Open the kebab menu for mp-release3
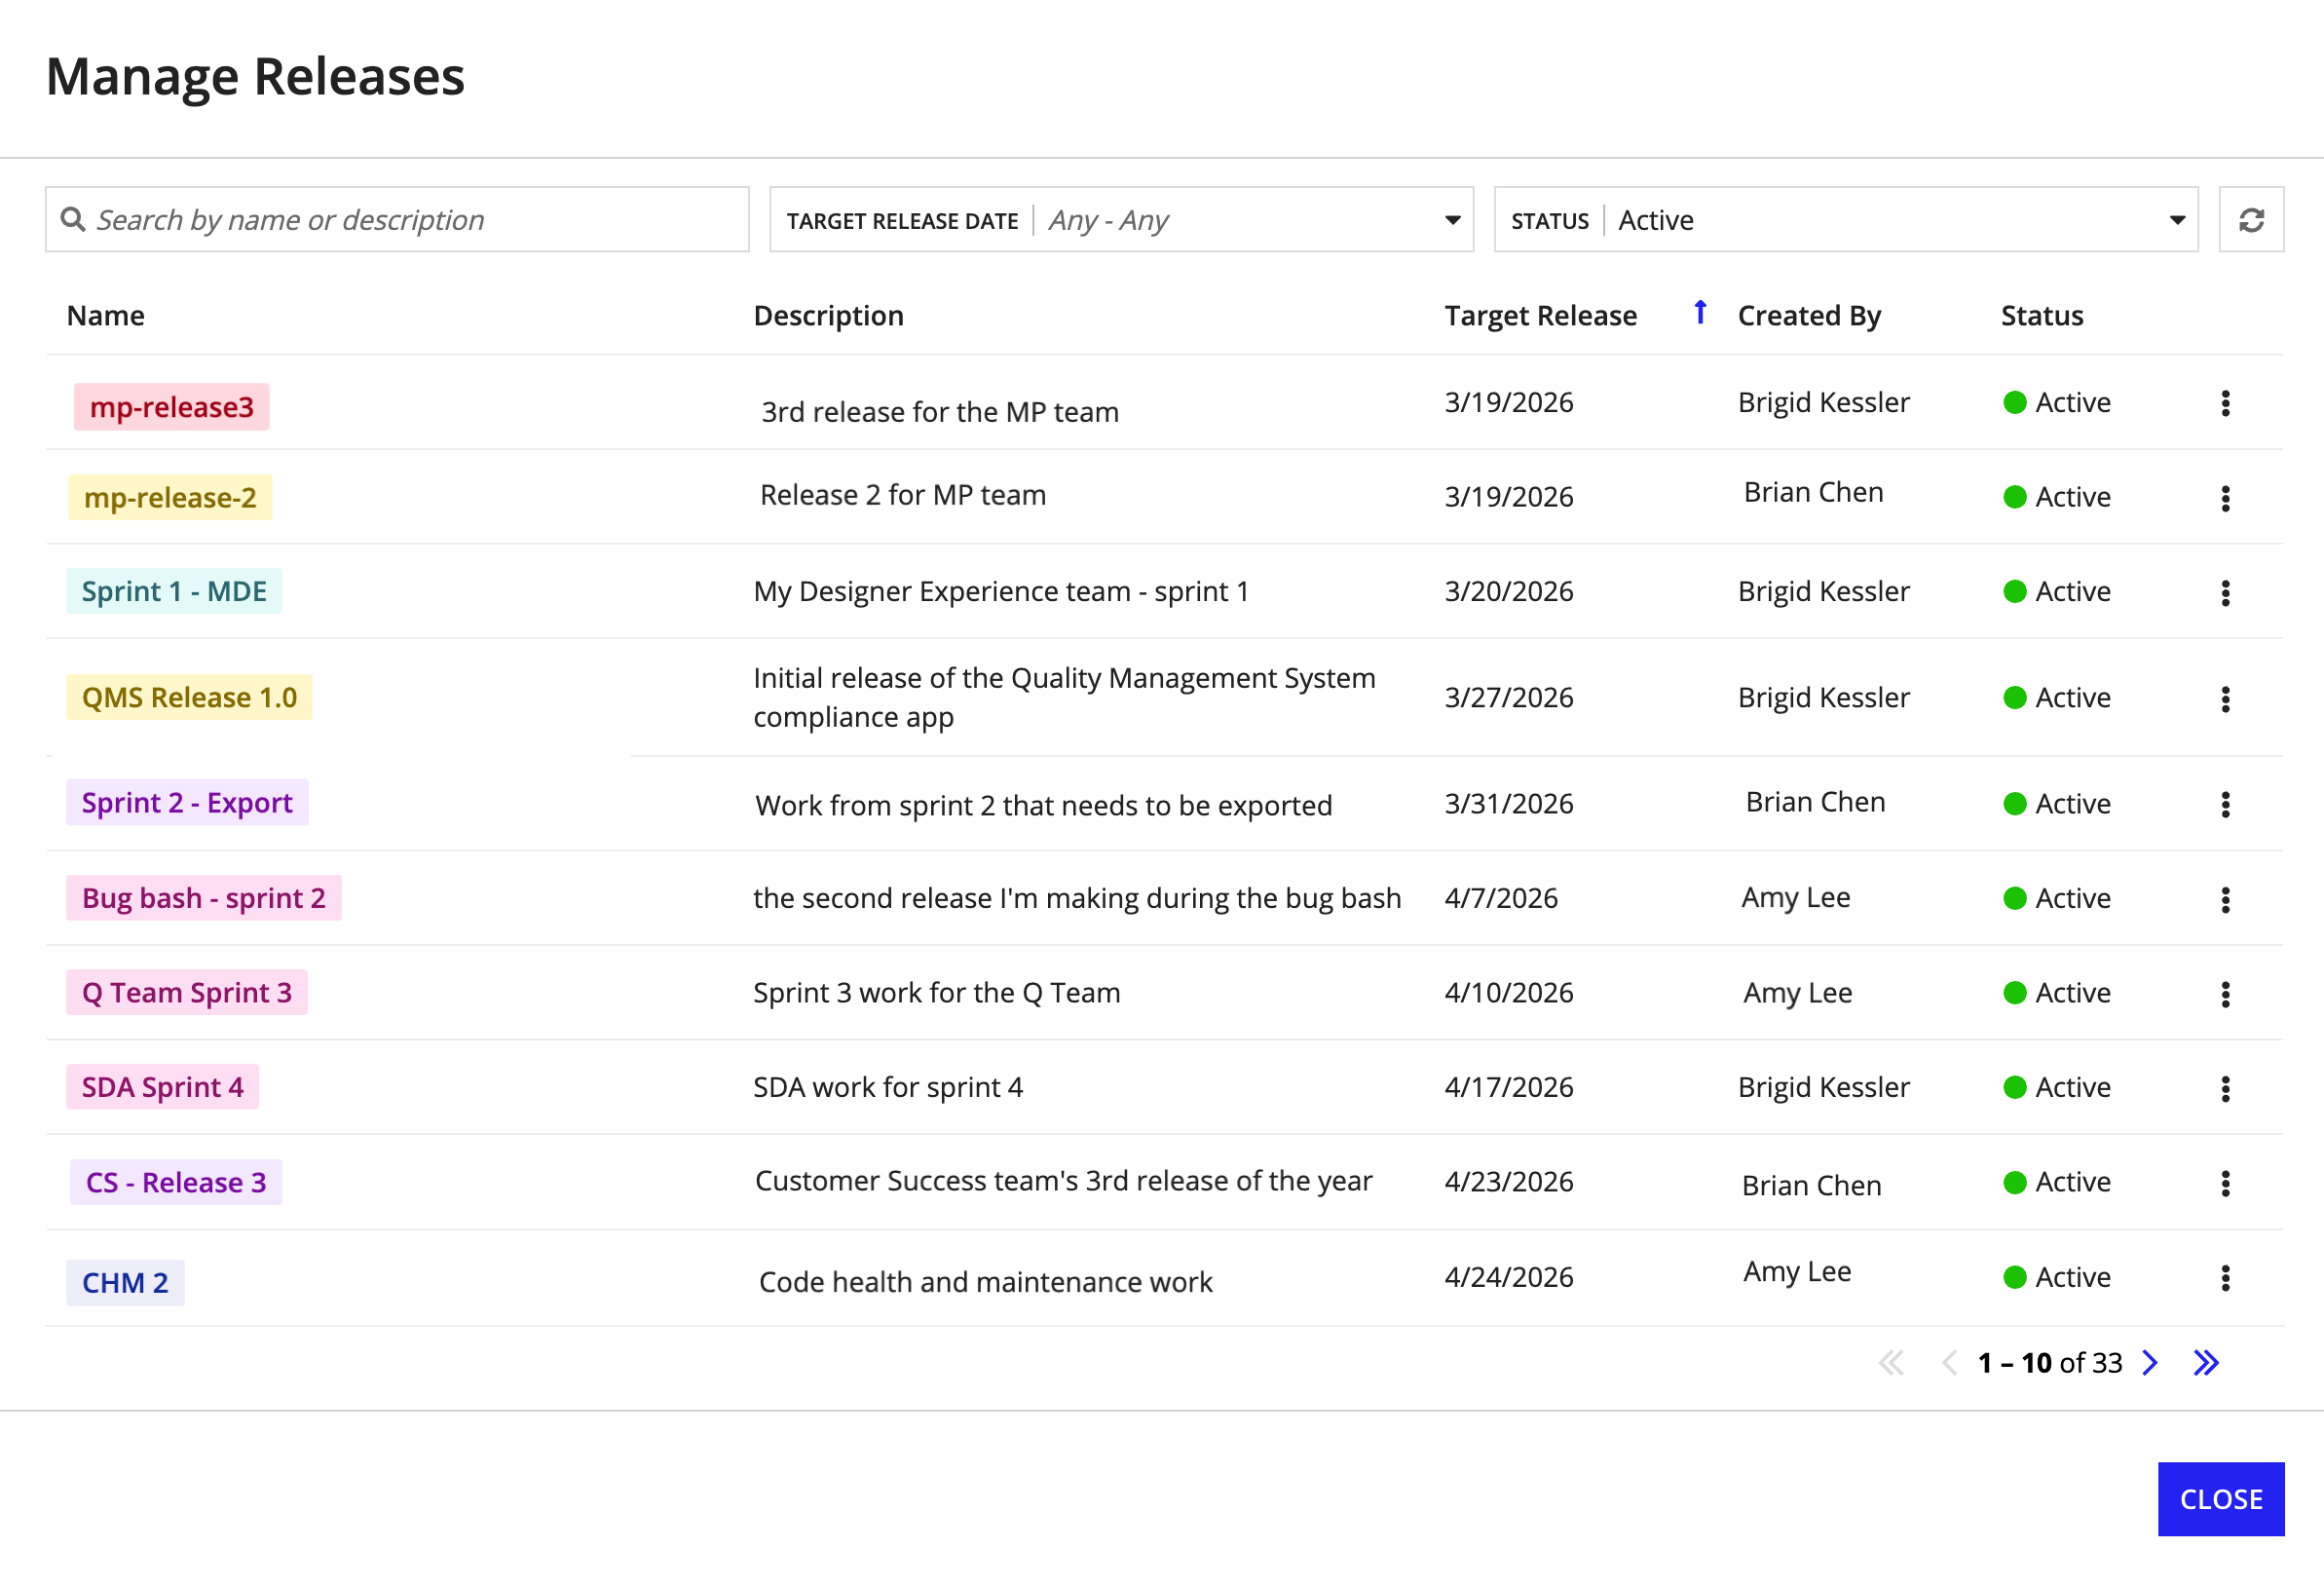 coord(2225,403)
